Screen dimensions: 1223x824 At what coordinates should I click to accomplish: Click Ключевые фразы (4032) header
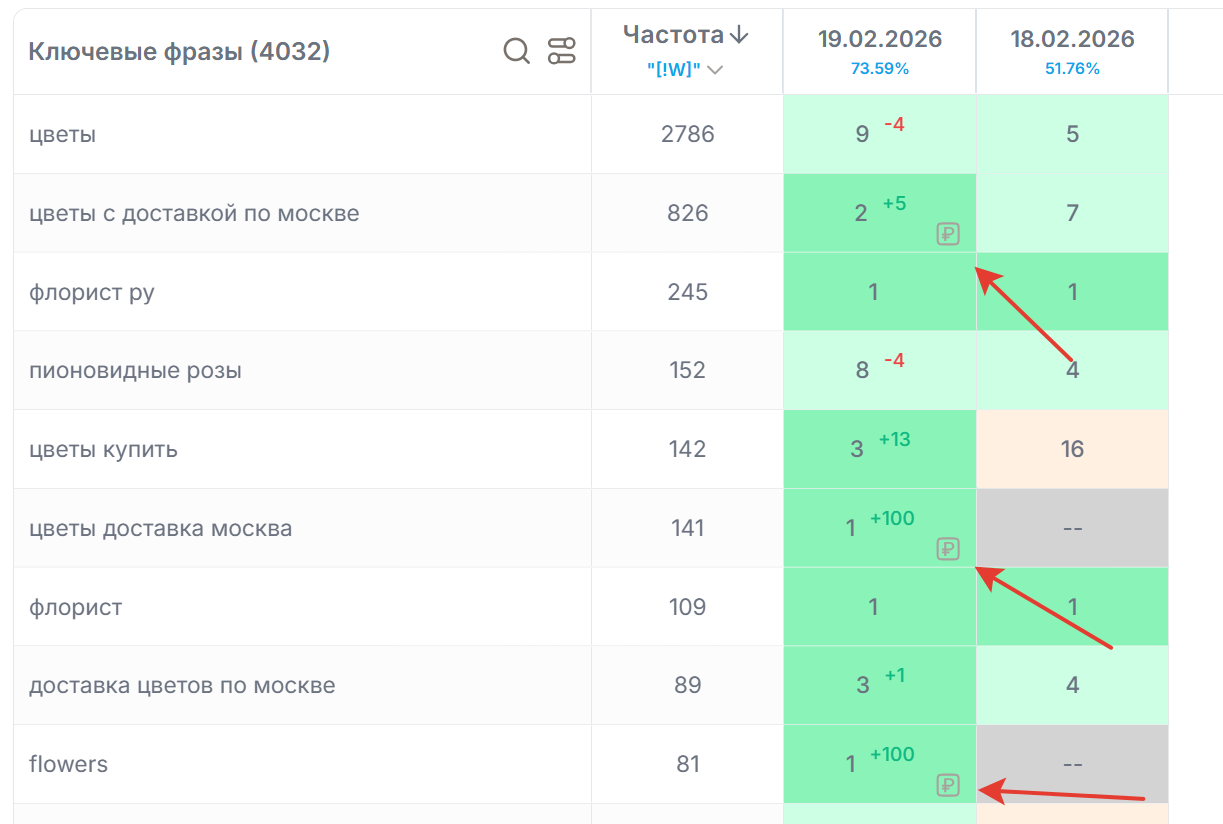tap(179, 51)
